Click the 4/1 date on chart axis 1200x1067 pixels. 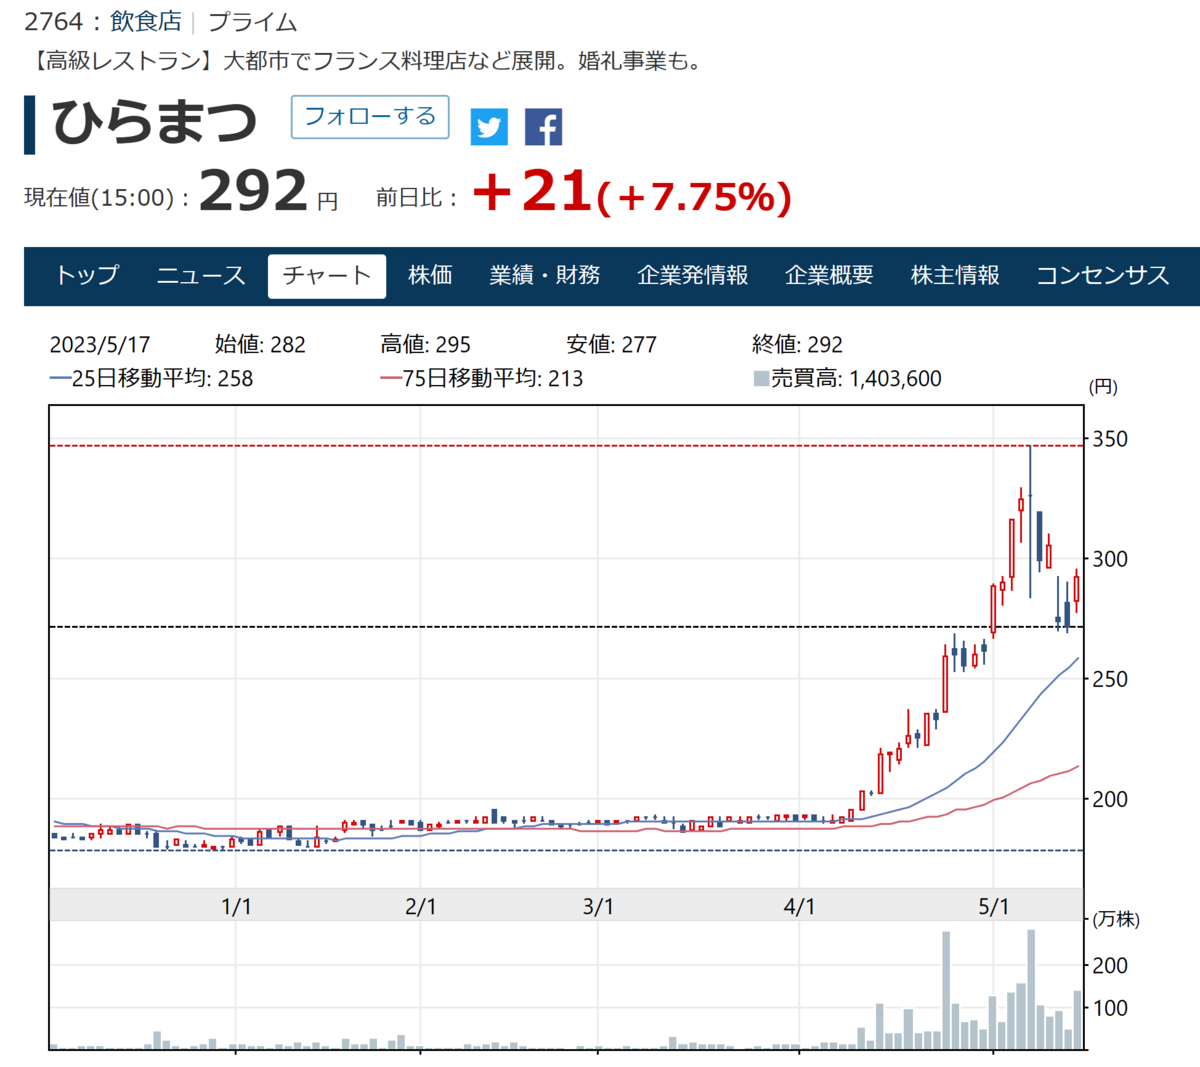coord(799,907)
